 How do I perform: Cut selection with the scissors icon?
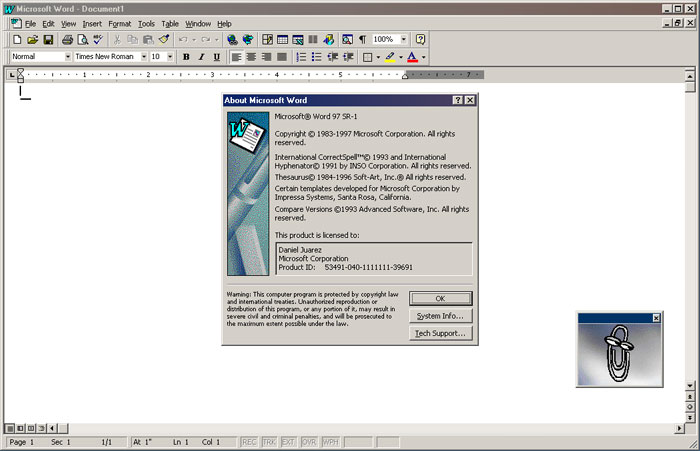[x=117, y=40]
